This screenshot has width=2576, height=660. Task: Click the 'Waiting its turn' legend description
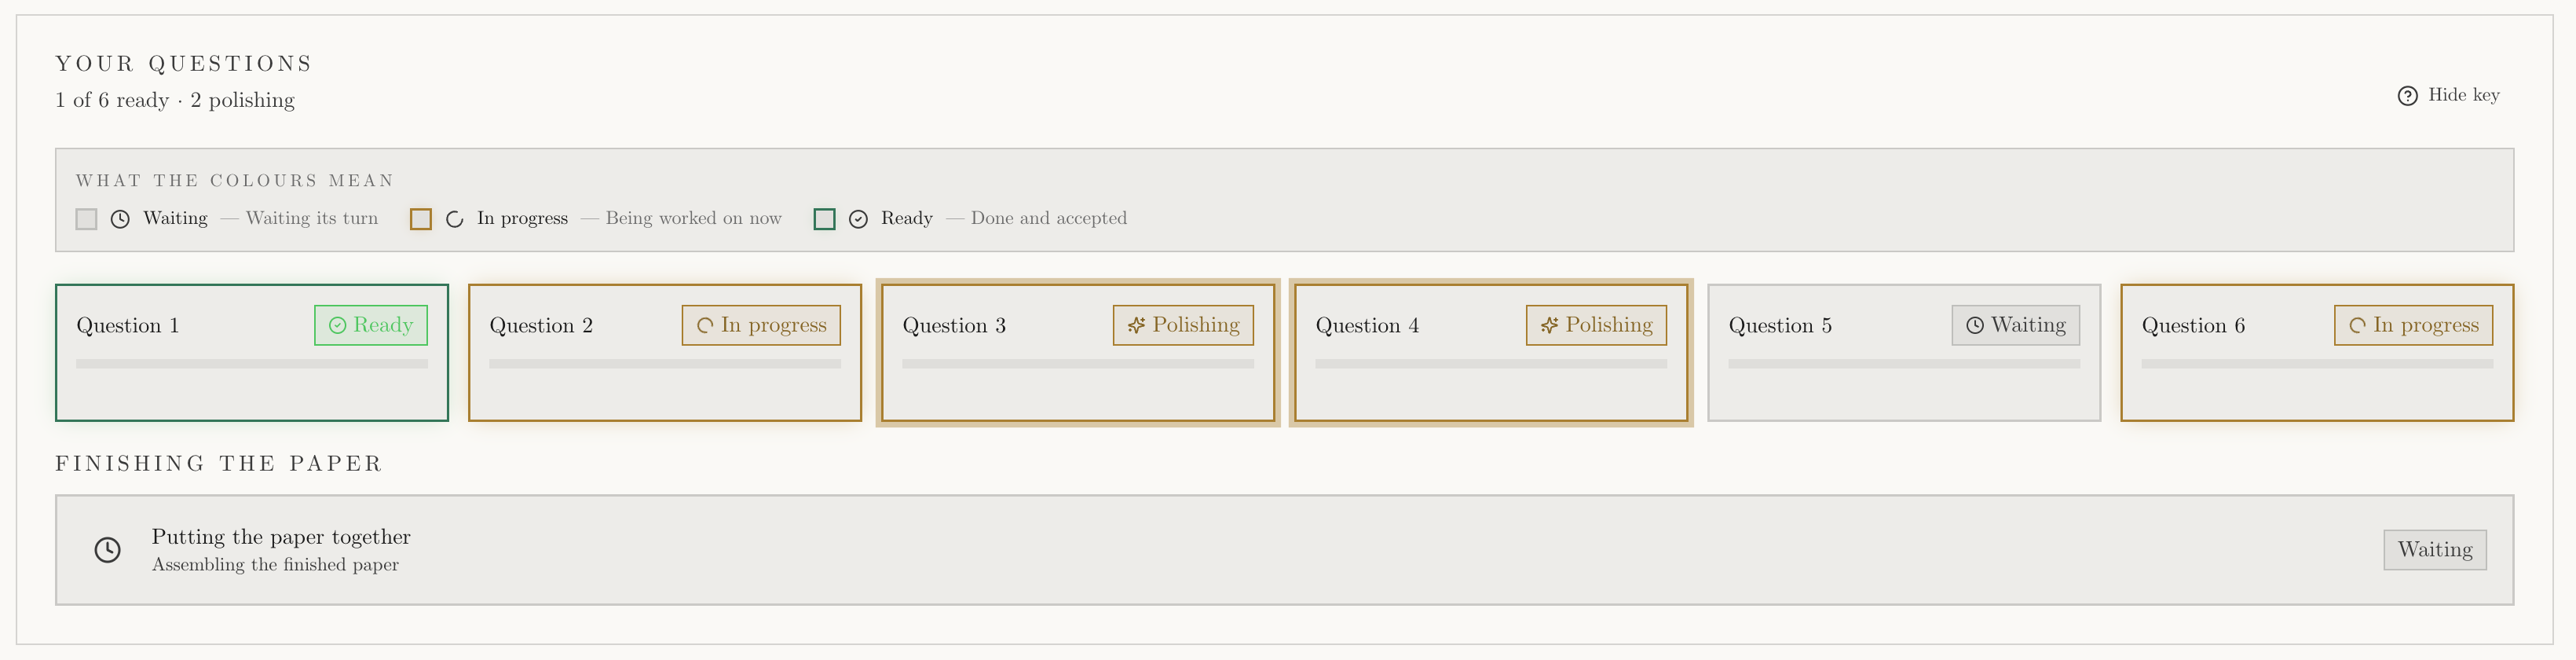pyautogui.click(x=312, y=218)
